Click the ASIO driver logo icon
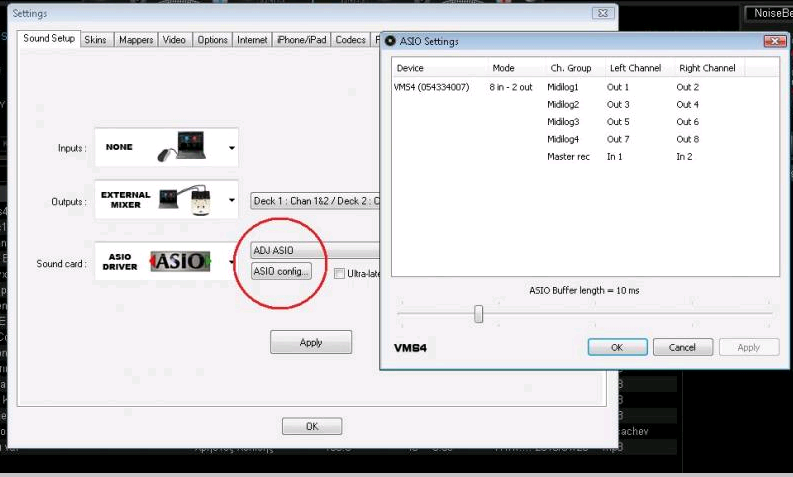 181,261
